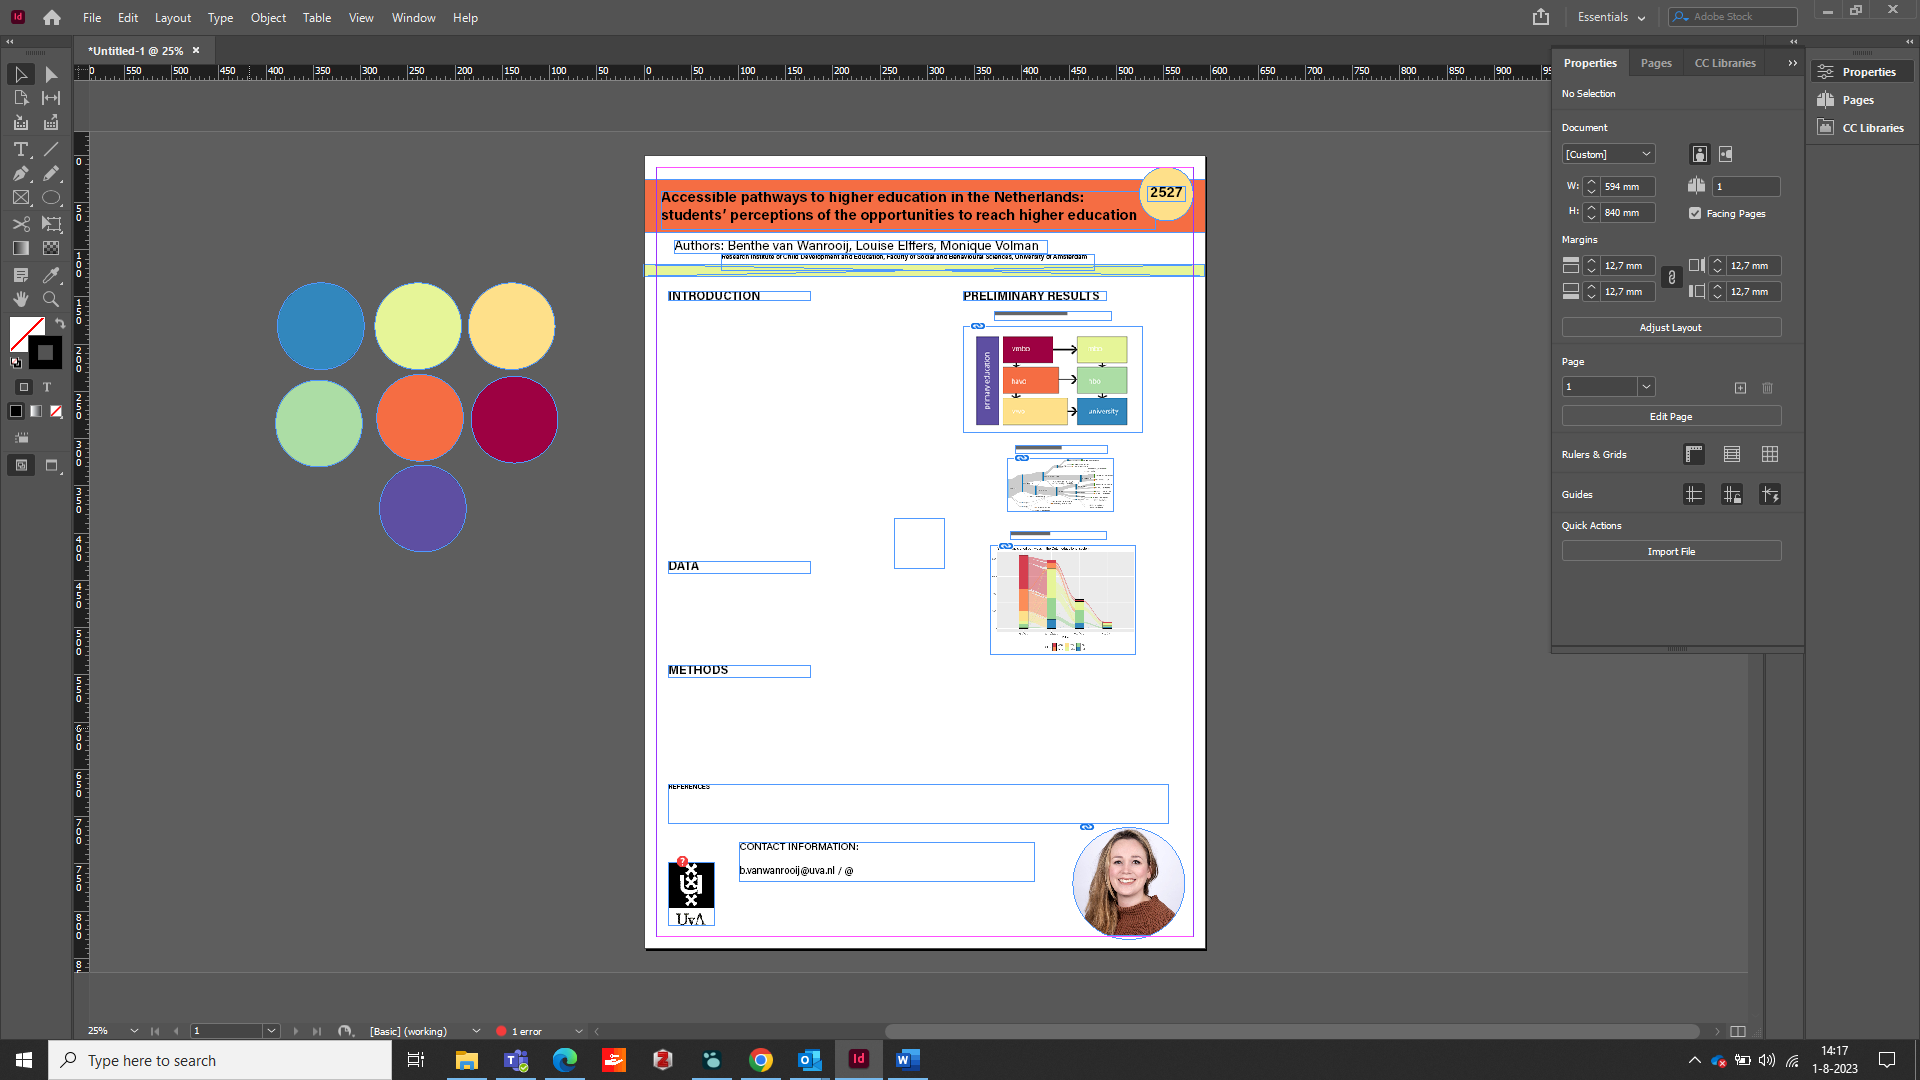1920x1080 pixels.
Task: Select the Page tool
Action: (x=20, y=98)
